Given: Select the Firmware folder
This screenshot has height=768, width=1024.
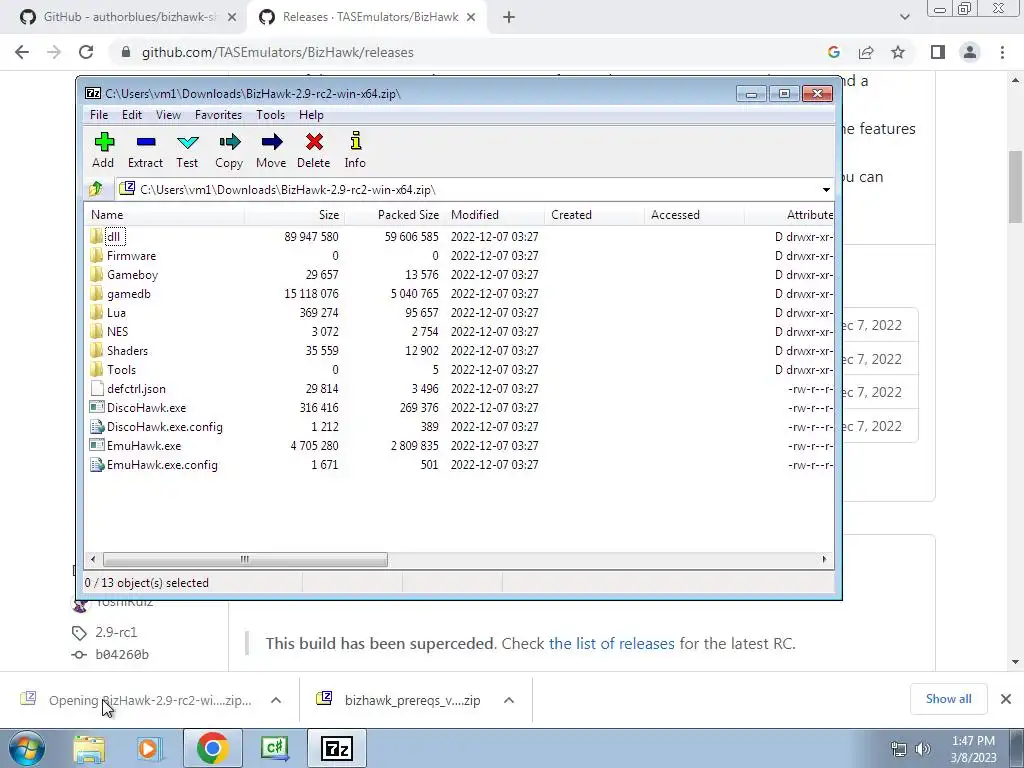Looking at the screenshot, I should 131,255.
